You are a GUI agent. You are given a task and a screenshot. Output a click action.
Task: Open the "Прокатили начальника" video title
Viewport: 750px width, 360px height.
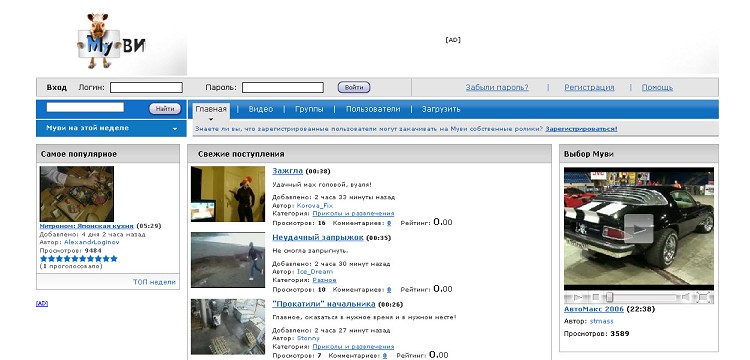coord(324,304)
